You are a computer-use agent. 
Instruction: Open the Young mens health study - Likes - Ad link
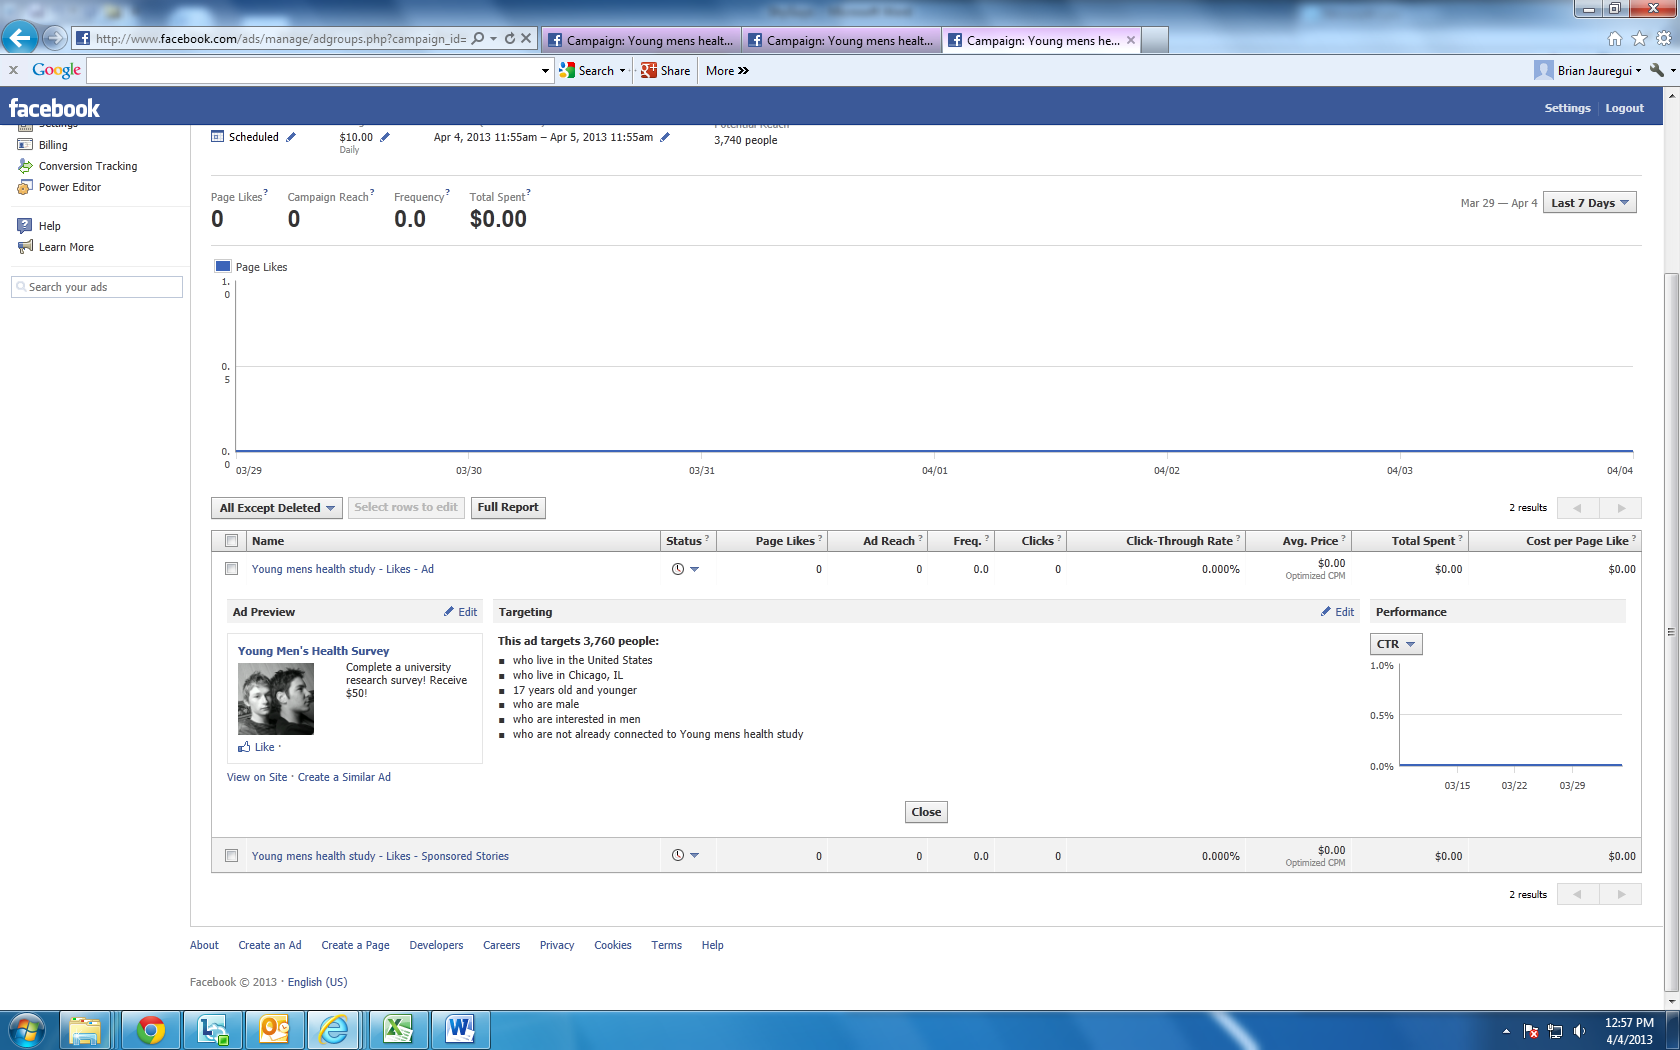(x=343, y=569)
